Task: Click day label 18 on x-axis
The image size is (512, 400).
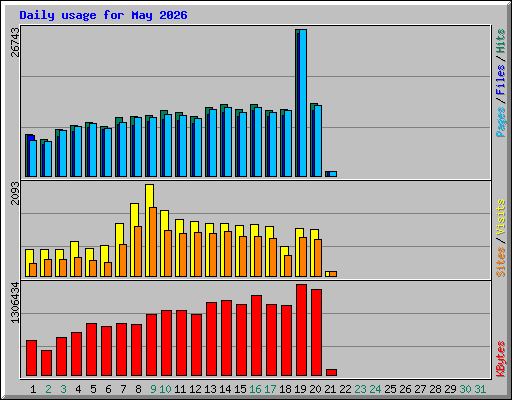Action: click(x=285, y=389)
